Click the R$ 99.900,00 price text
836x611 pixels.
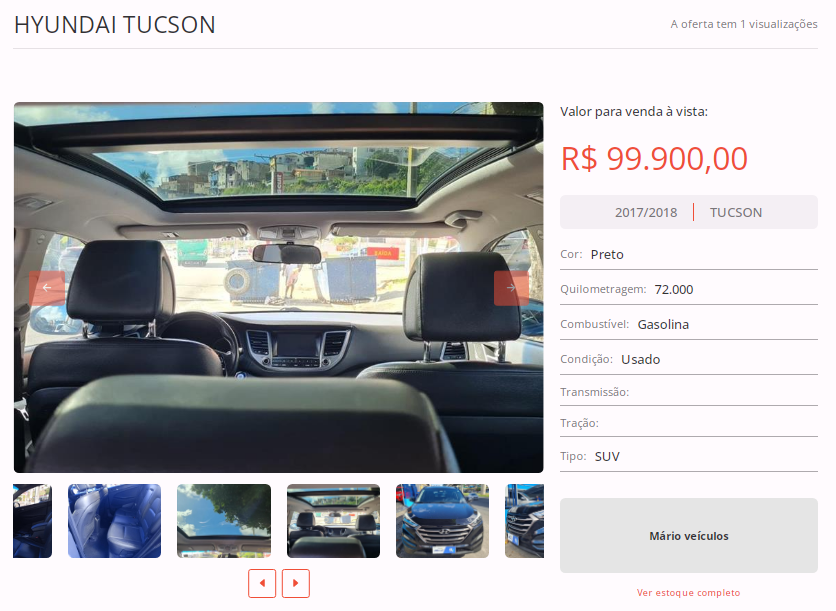(x=654, y=159)
